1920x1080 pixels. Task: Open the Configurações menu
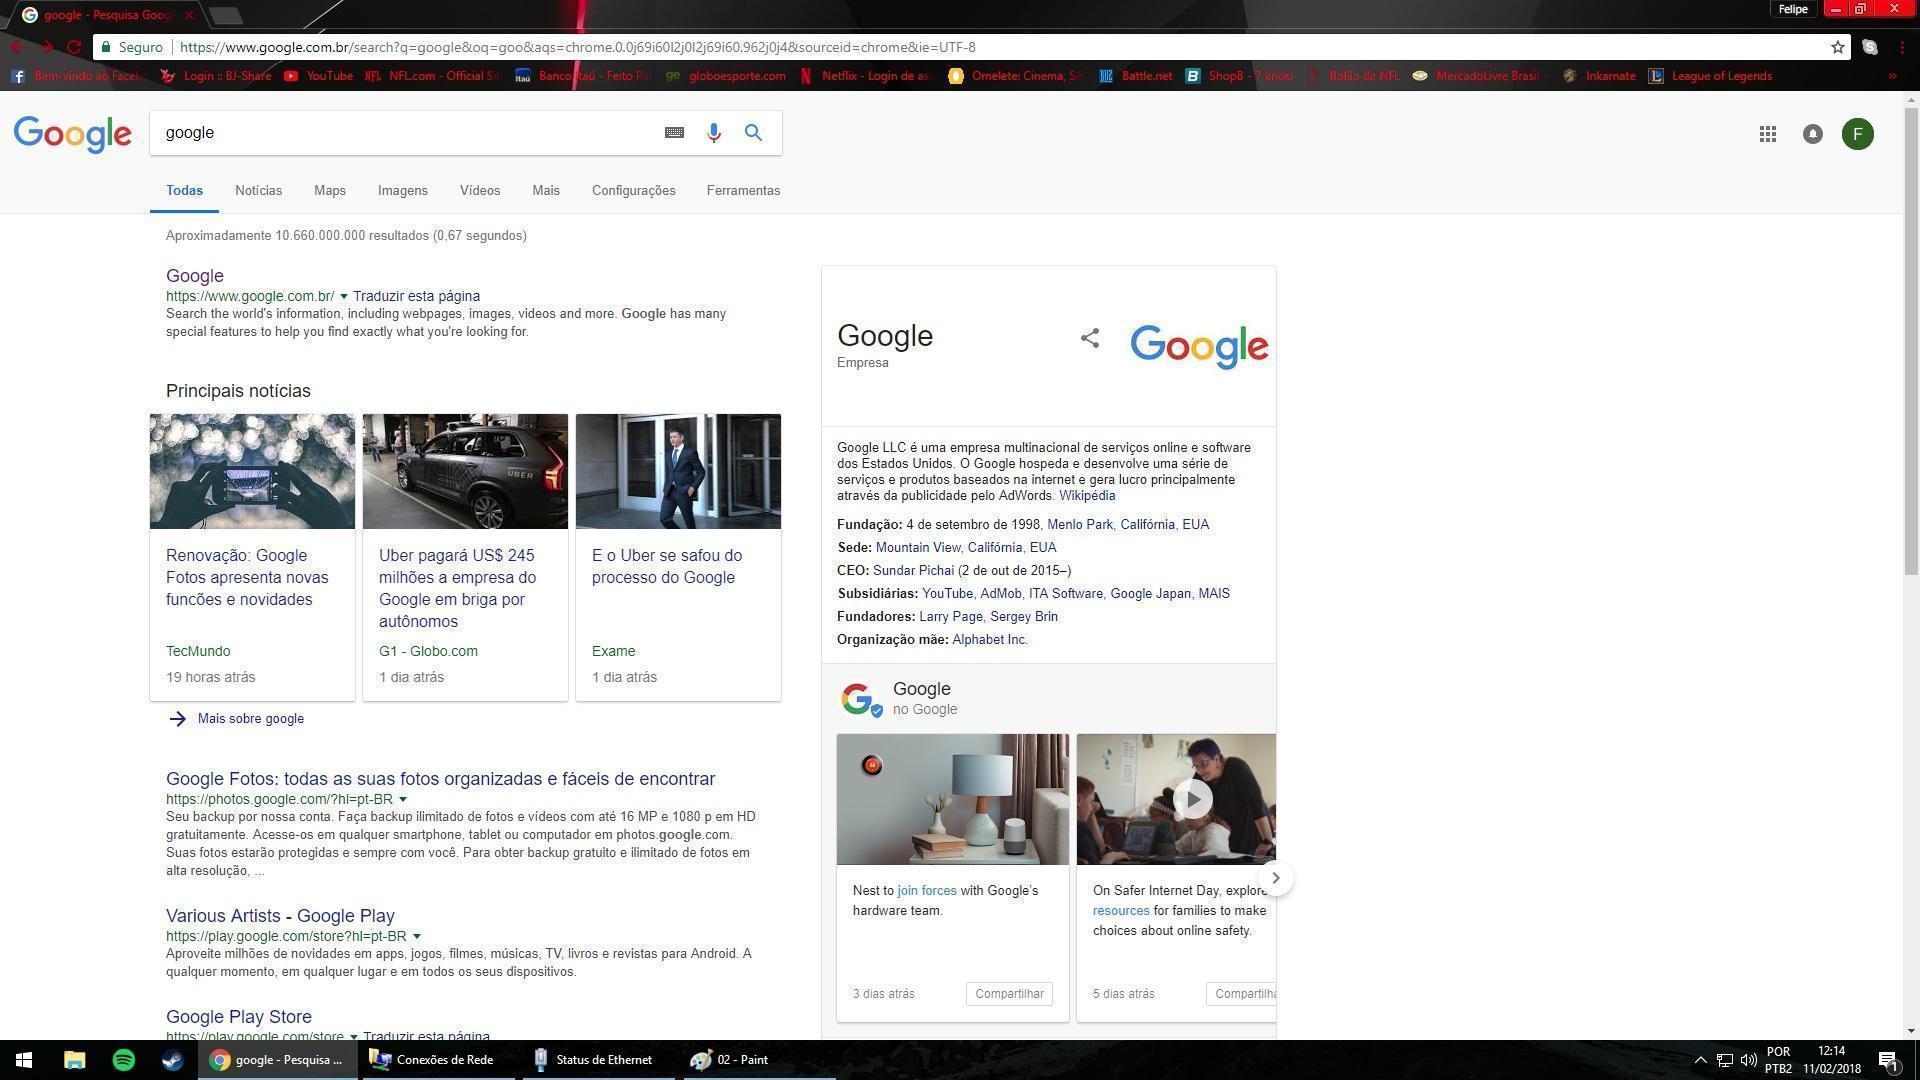point(634,191)
